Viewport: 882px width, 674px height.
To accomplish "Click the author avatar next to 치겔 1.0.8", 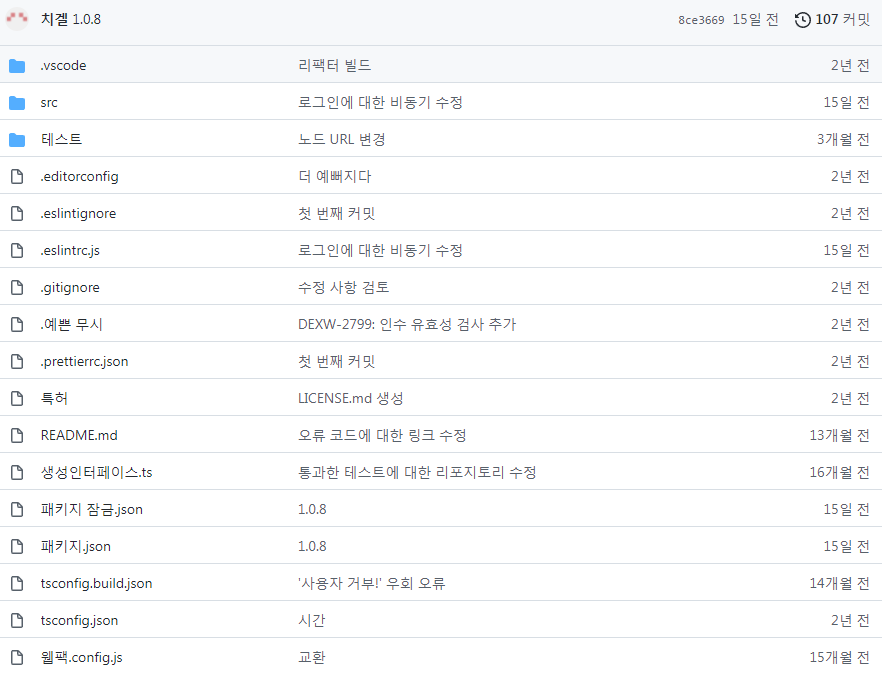I will [x=17, y=19].
